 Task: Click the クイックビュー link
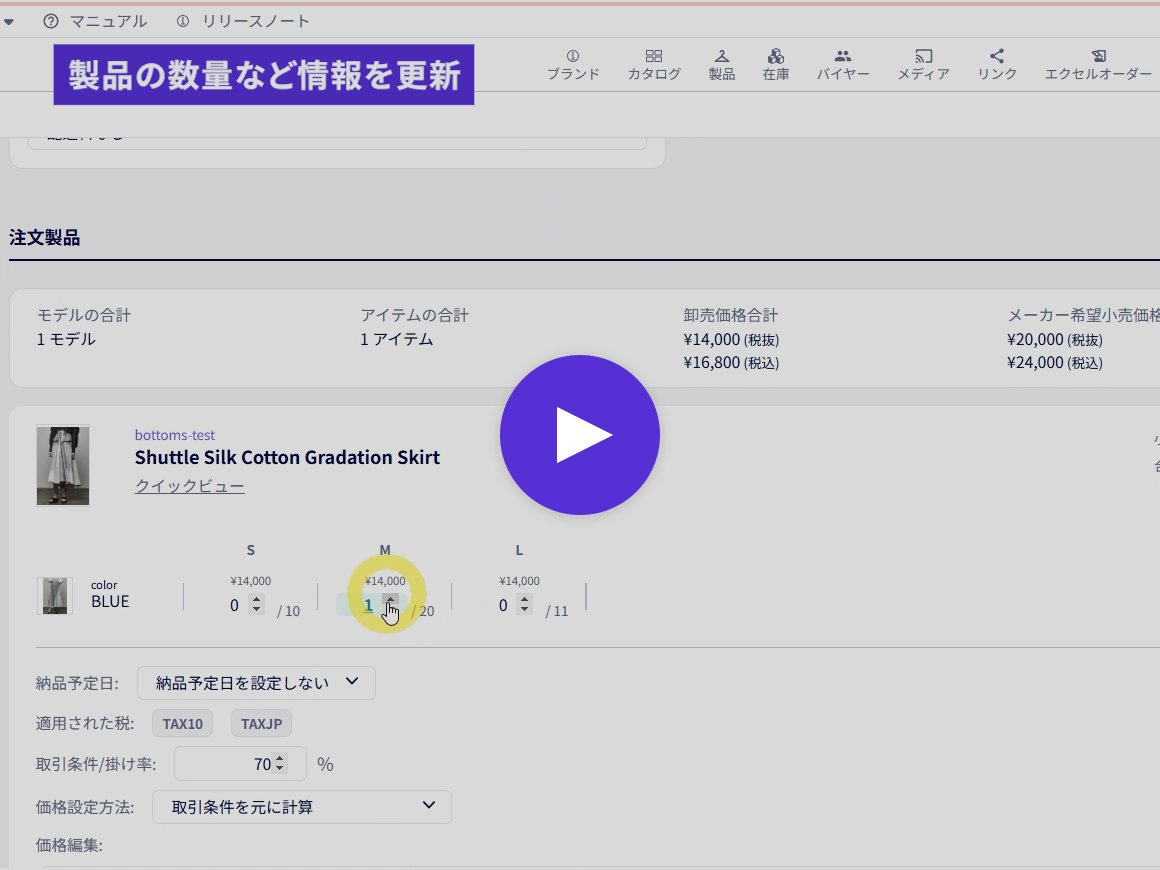tap(189, 486)
